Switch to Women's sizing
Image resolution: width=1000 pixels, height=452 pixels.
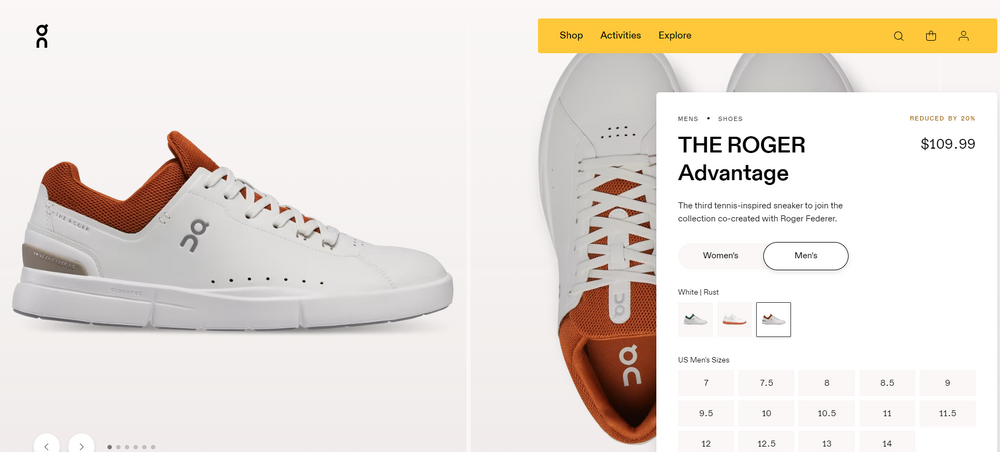[720, 256]
